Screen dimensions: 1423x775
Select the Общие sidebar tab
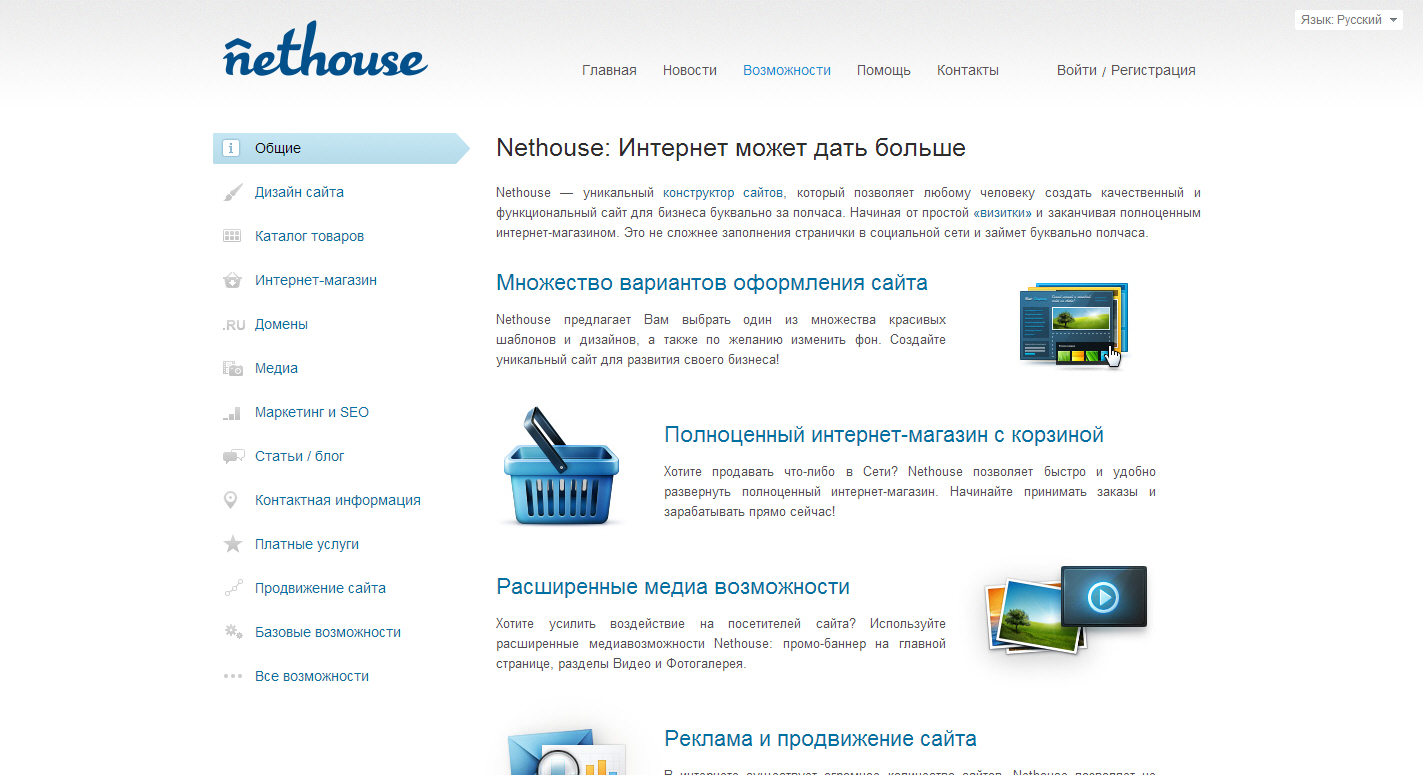341,148
